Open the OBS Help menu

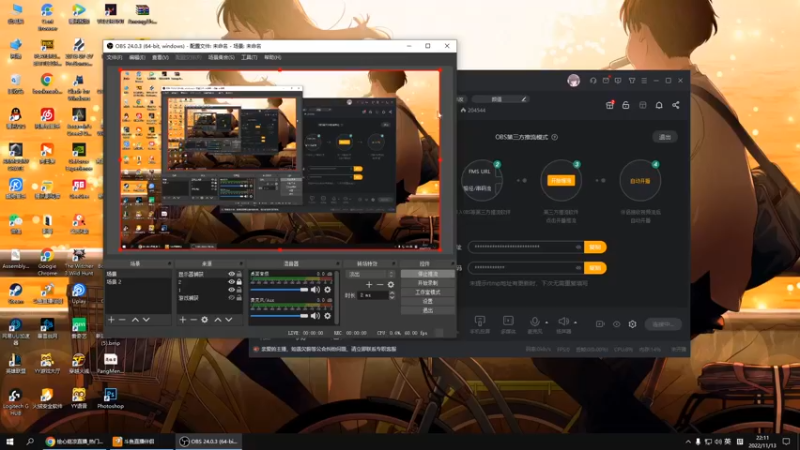[x=272, y=58]
